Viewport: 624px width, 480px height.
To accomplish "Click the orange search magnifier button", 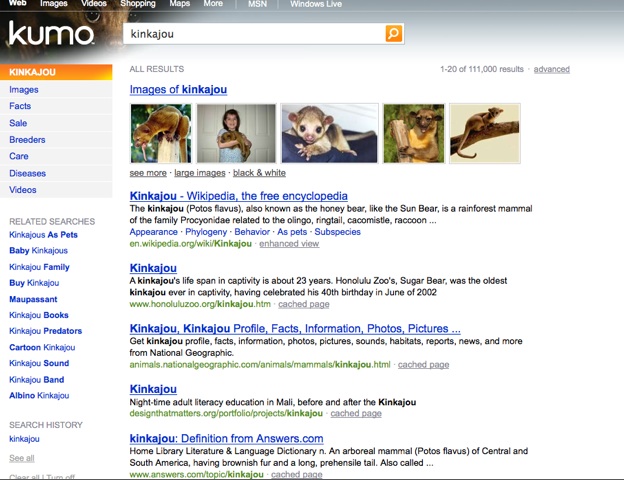I will point(394,34).
